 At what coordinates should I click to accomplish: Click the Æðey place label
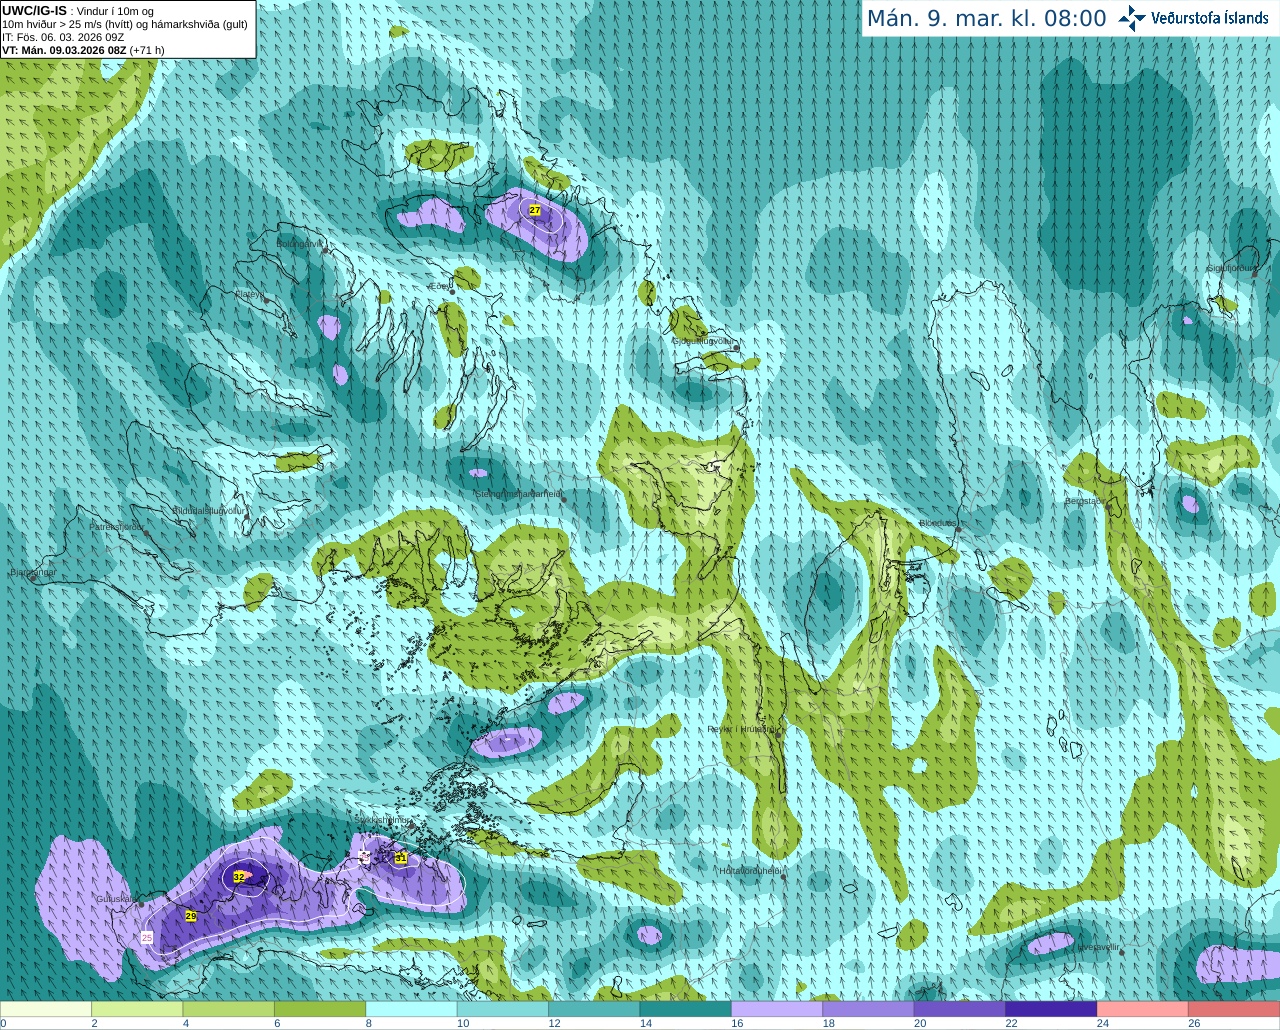tap(440, 285)
